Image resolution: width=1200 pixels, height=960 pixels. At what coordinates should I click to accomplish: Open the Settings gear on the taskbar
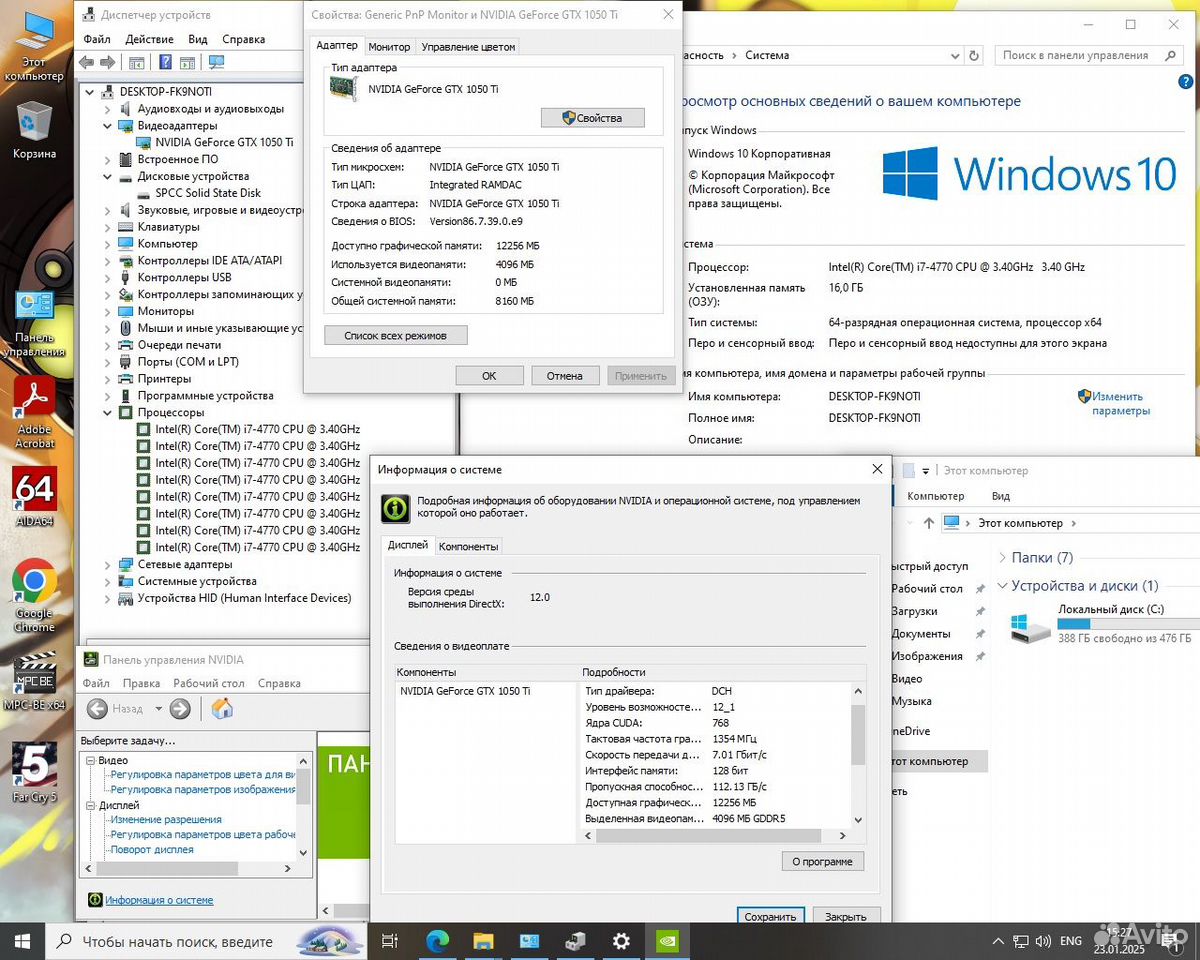tap(621, 941)
